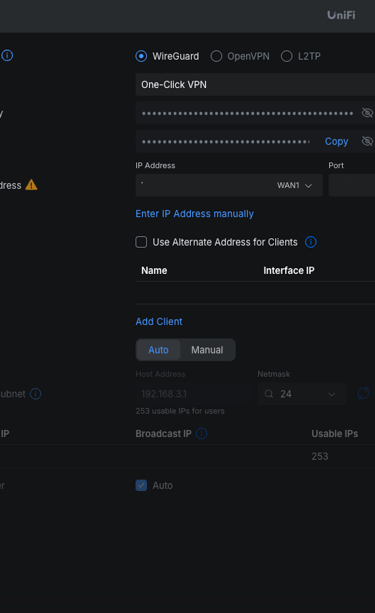Click the Add Client link
375x613 pixels.
click(x=159, y=321)
